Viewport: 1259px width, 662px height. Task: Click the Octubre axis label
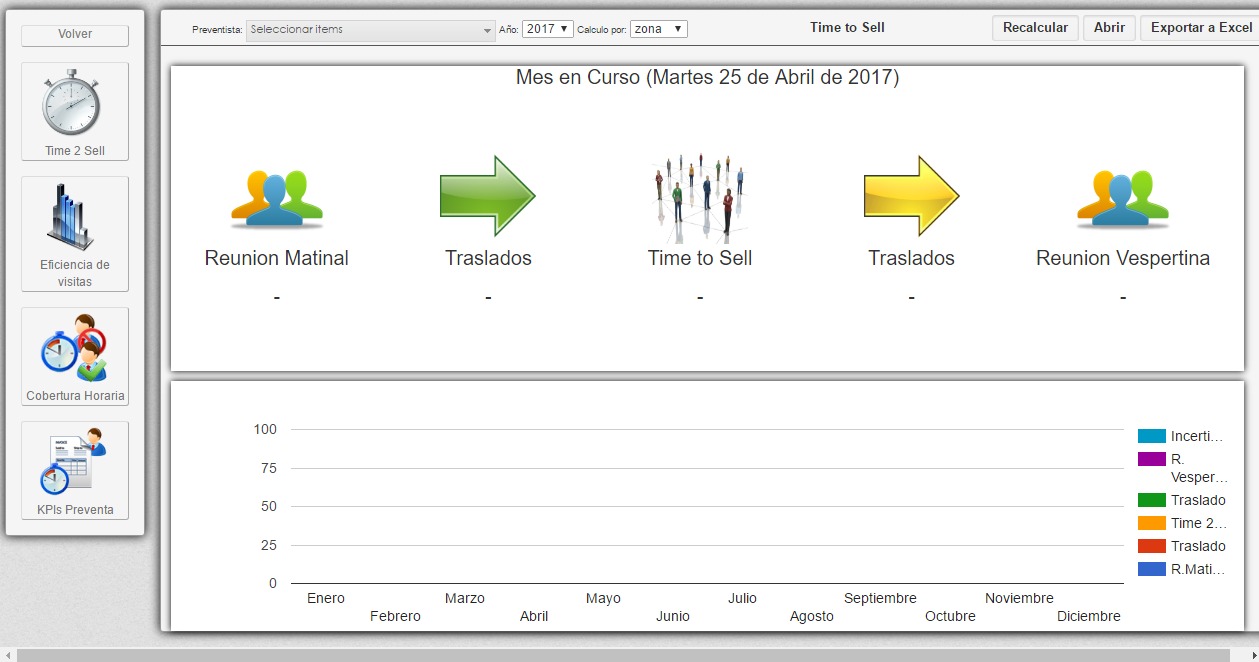(x=950, y=616)
